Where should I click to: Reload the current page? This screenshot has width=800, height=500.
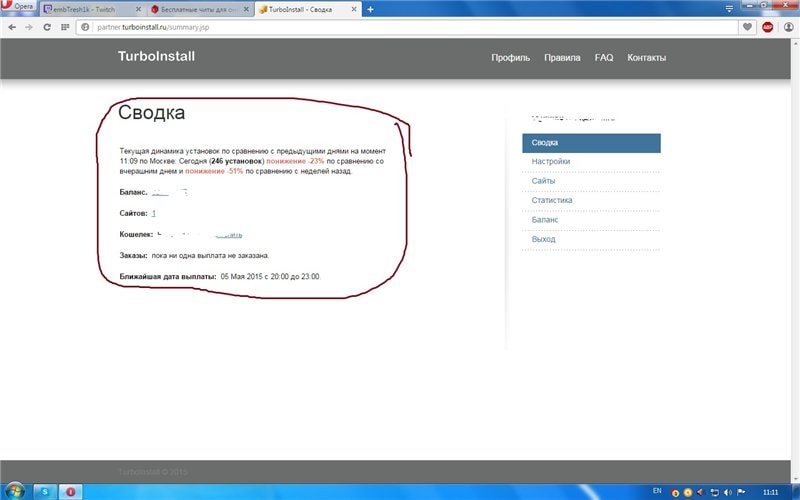pos(47,27)
